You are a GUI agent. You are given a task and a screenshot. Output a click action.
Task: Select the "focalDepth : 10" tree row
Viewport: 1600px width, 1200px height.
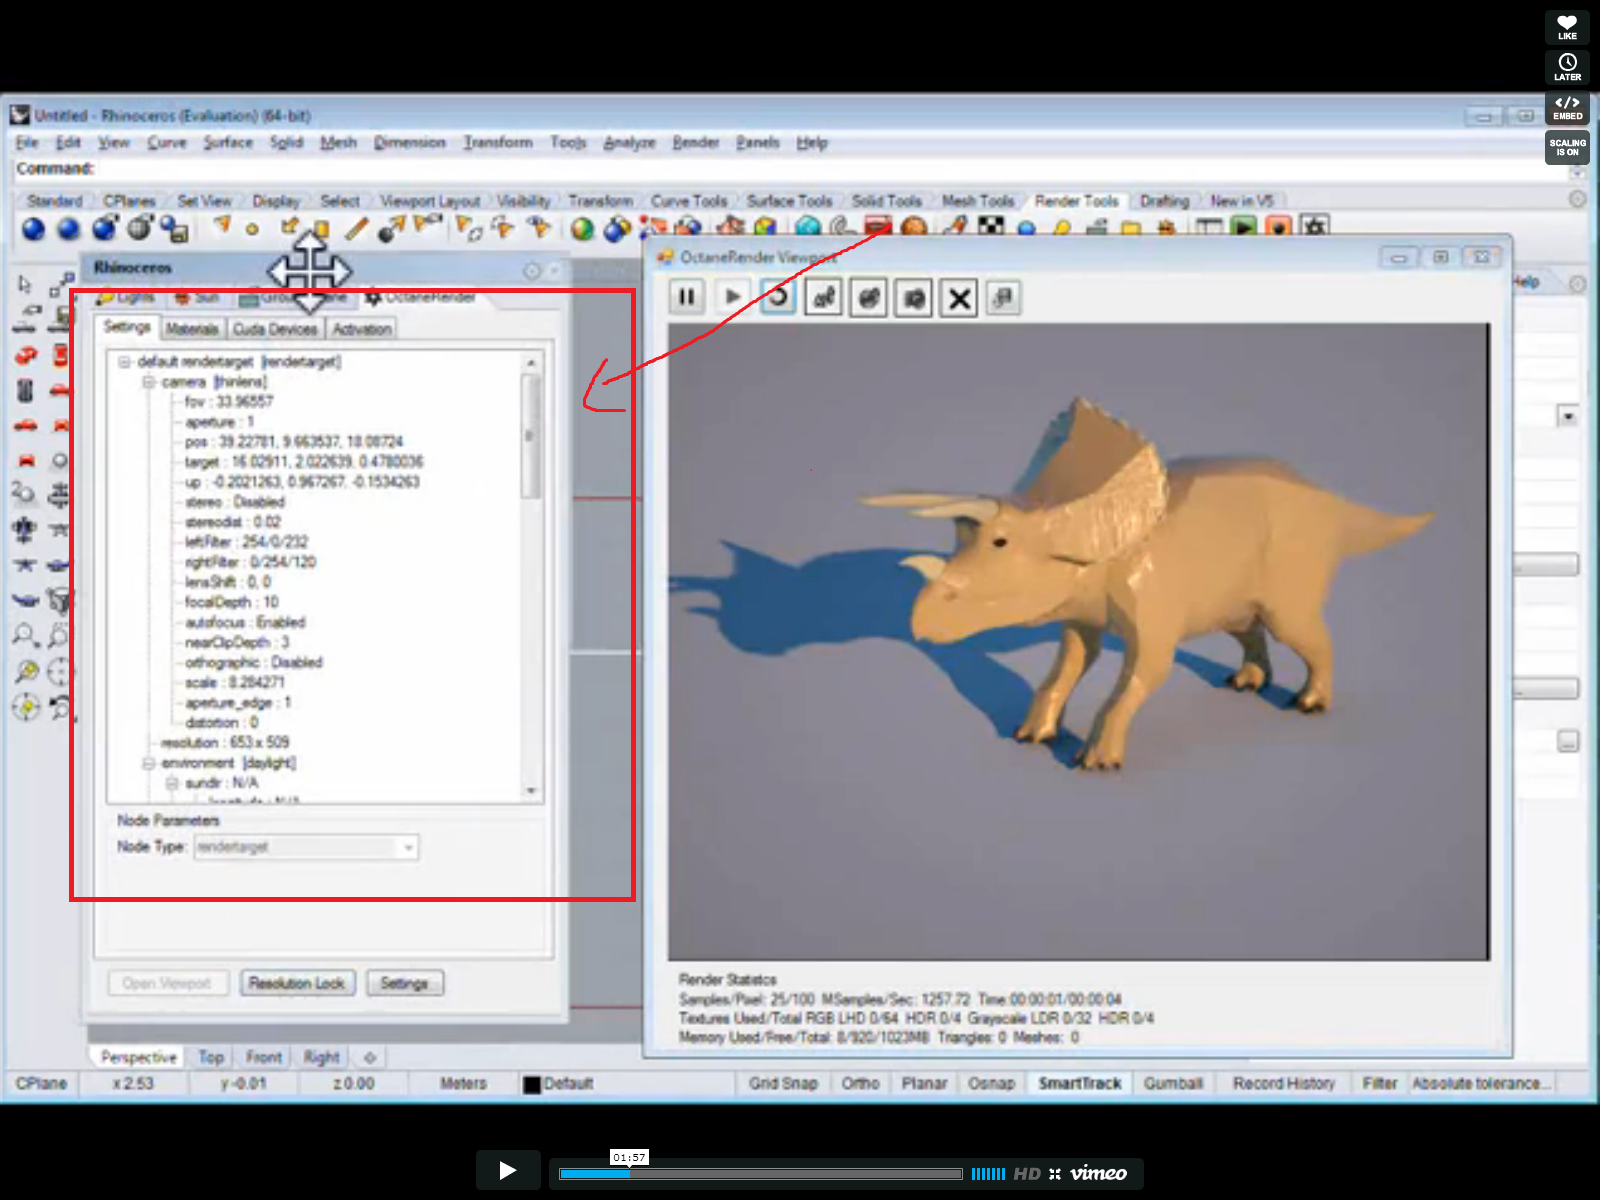pyautogui.click(x=232, y=602)
